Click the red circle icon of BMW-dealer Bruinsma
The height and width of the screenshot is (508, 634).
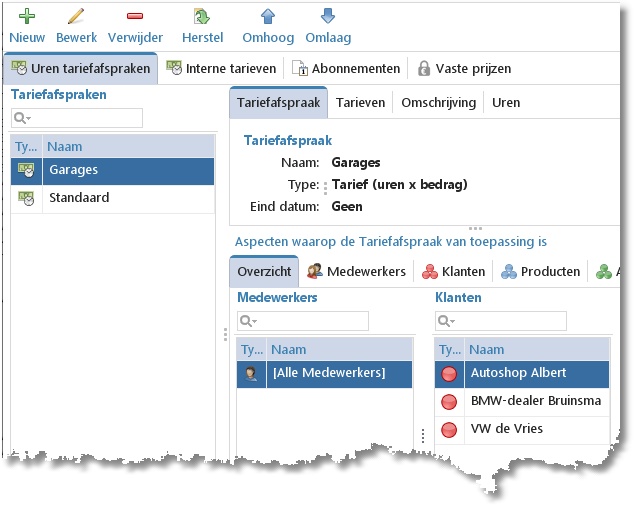(449, 402)
